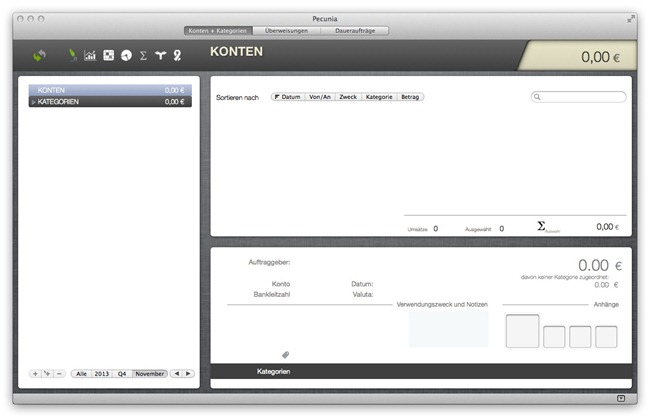Sort transactions by Betrag

410,97
